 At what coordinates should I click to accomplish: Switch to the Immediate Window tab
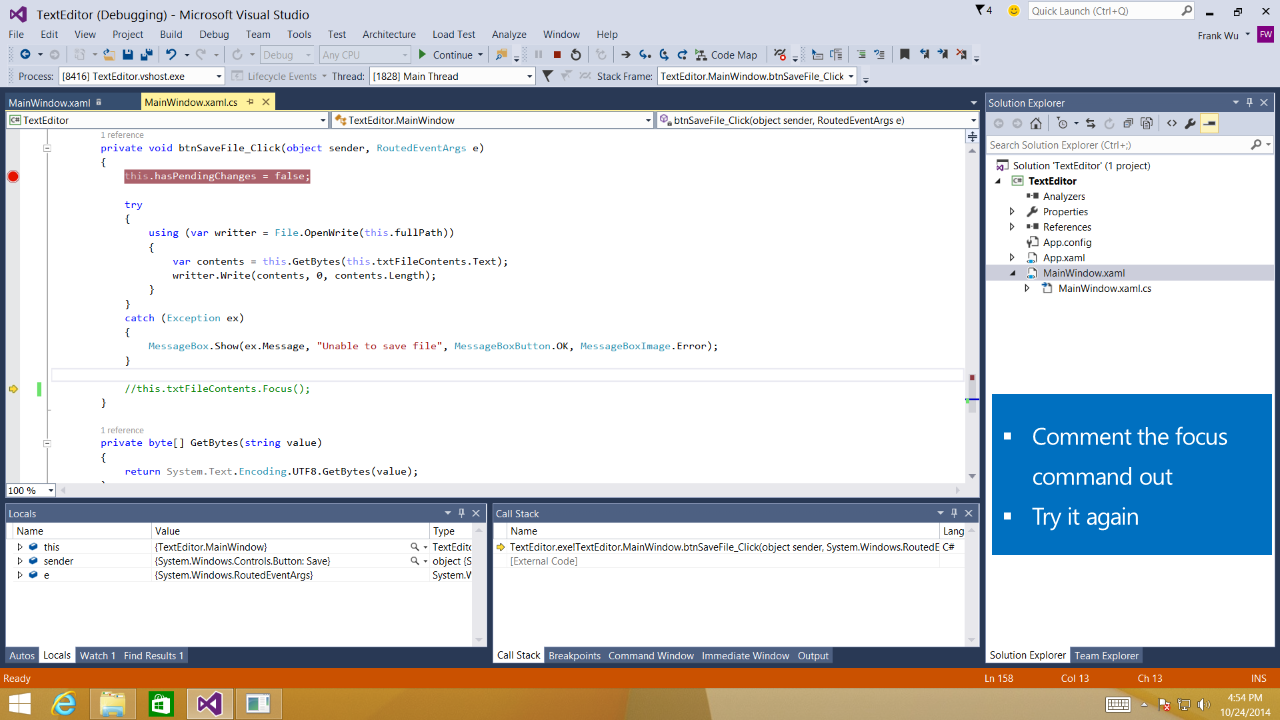coord(745,656)
